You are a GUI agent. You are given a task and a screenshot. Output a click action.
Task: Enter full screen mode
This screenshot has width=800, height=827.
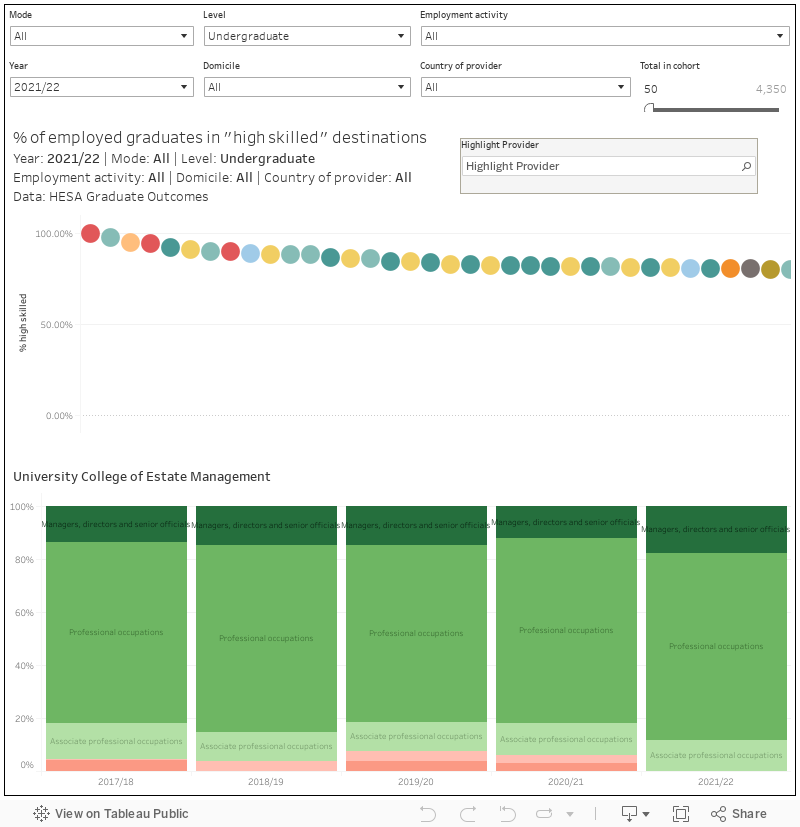pyautogui.click(x=681, y=814)
